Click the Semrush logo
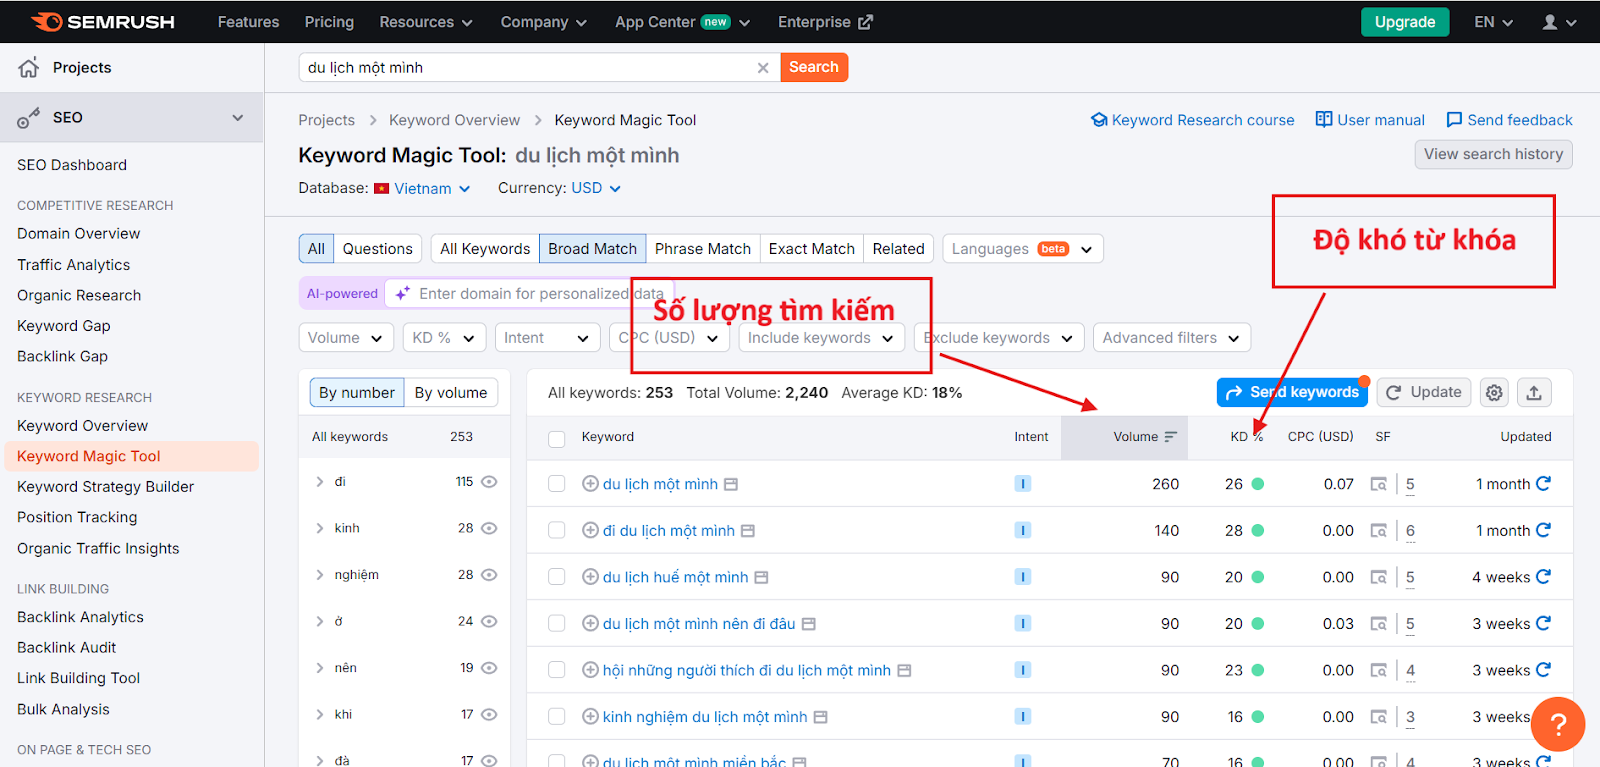The width and height of the screenshot is (1600, 767). [x=103, y=22]
